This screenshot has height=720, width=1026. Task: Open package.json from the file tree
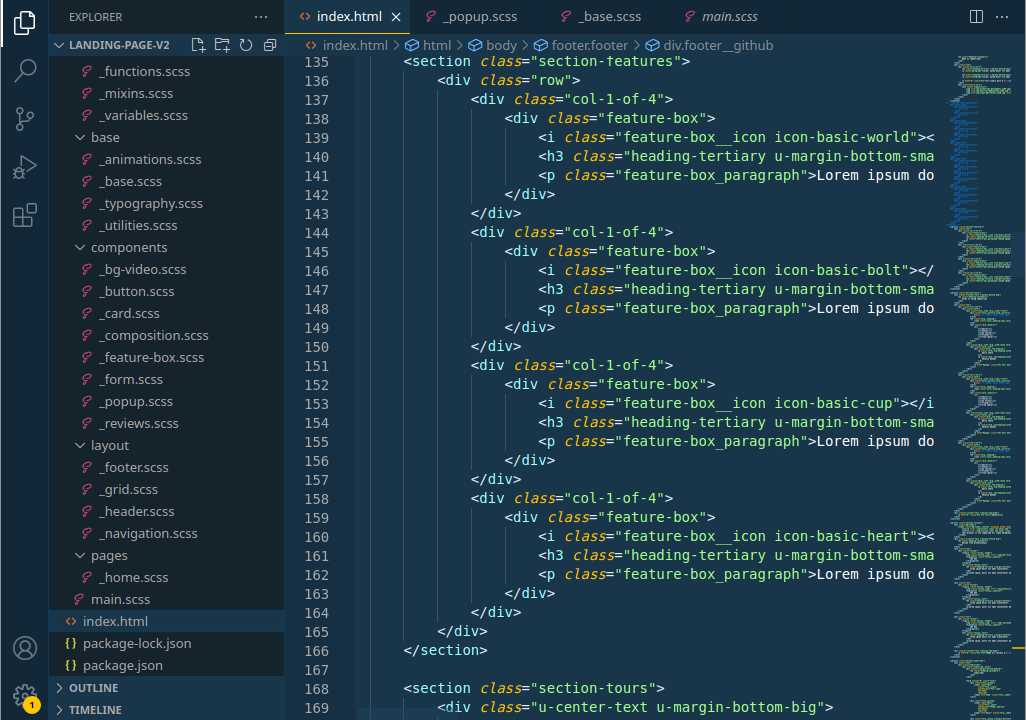[167, 666]
